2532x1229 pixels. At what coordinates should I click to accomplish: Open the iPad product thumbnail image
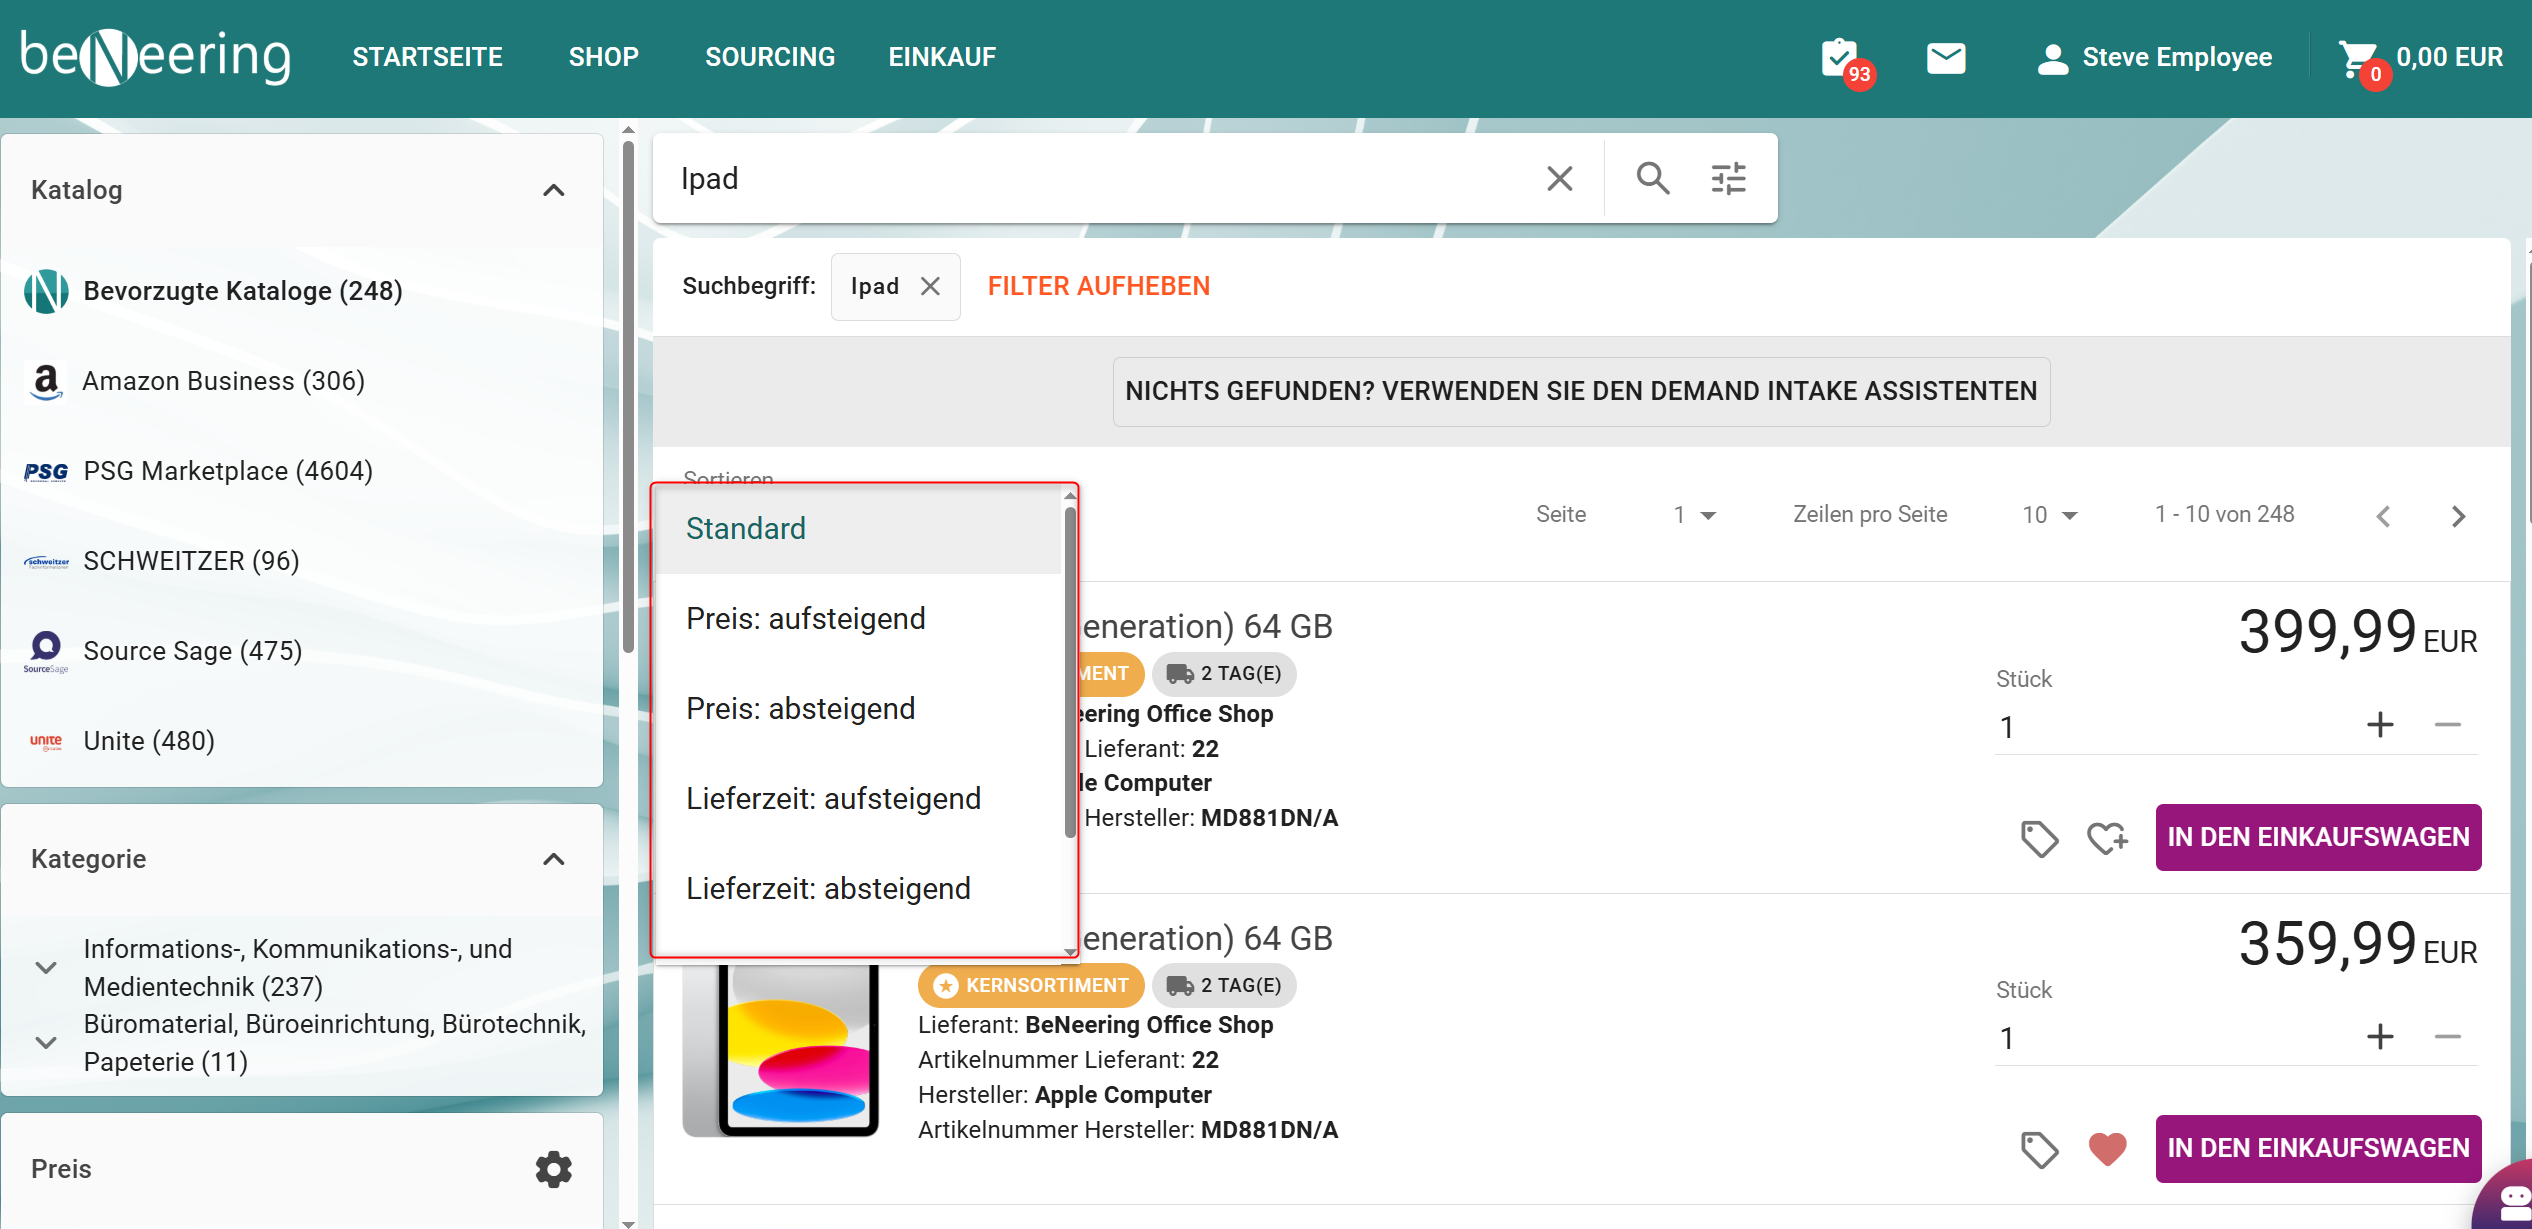click(781, 1050)
